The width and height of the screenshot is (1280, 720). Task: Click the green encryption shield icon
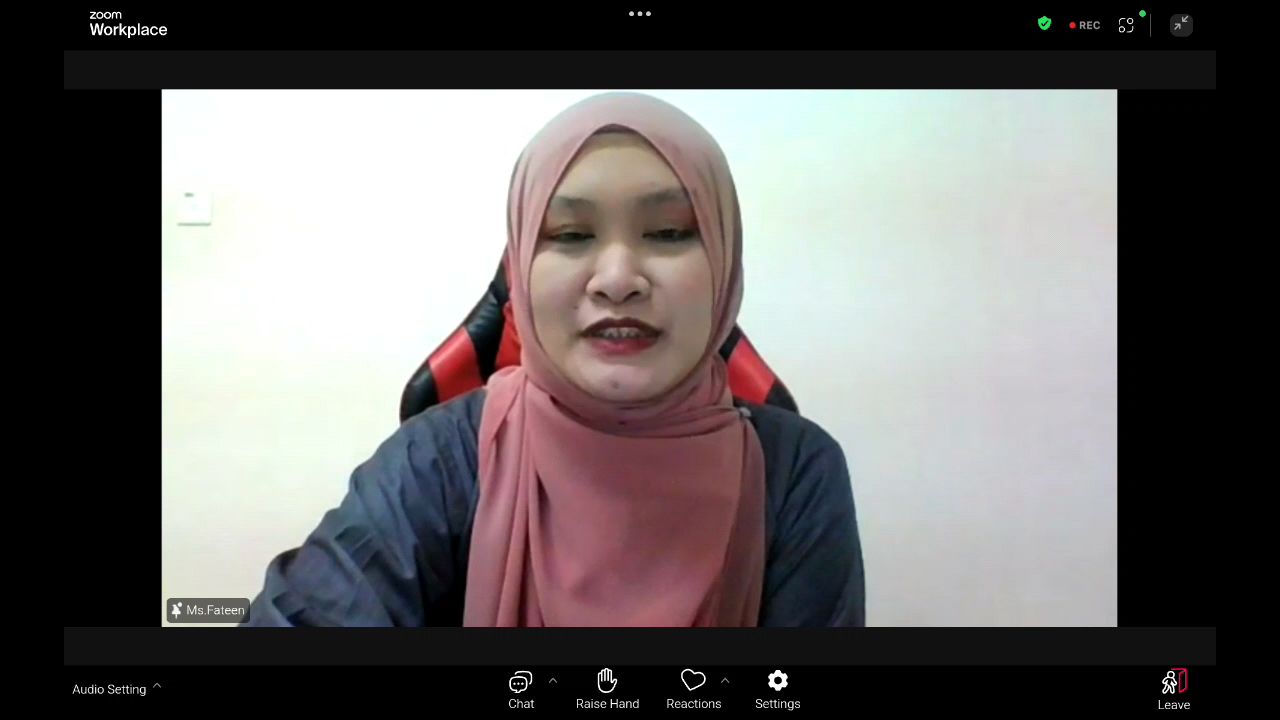coord(1044,24)
